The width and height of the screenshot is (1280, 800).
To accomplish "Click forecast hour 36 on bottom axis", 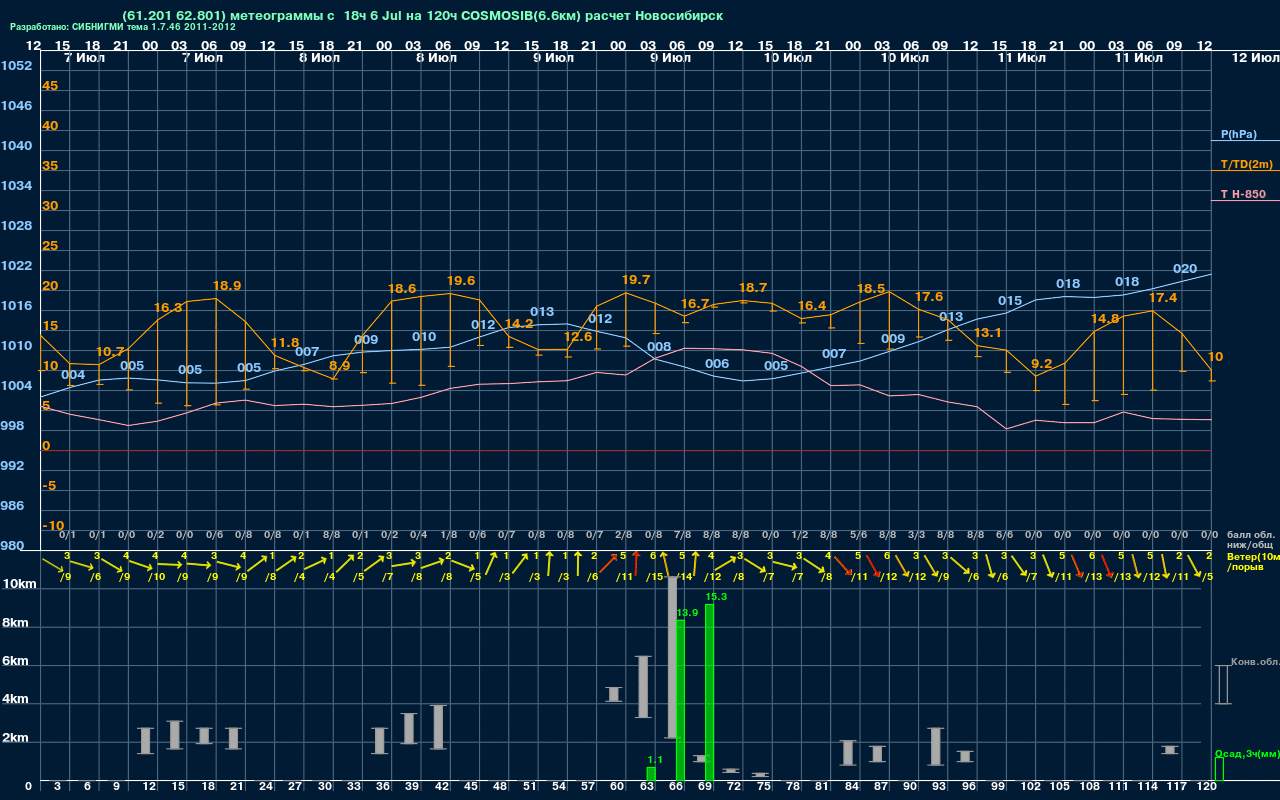I will [383, 788].
